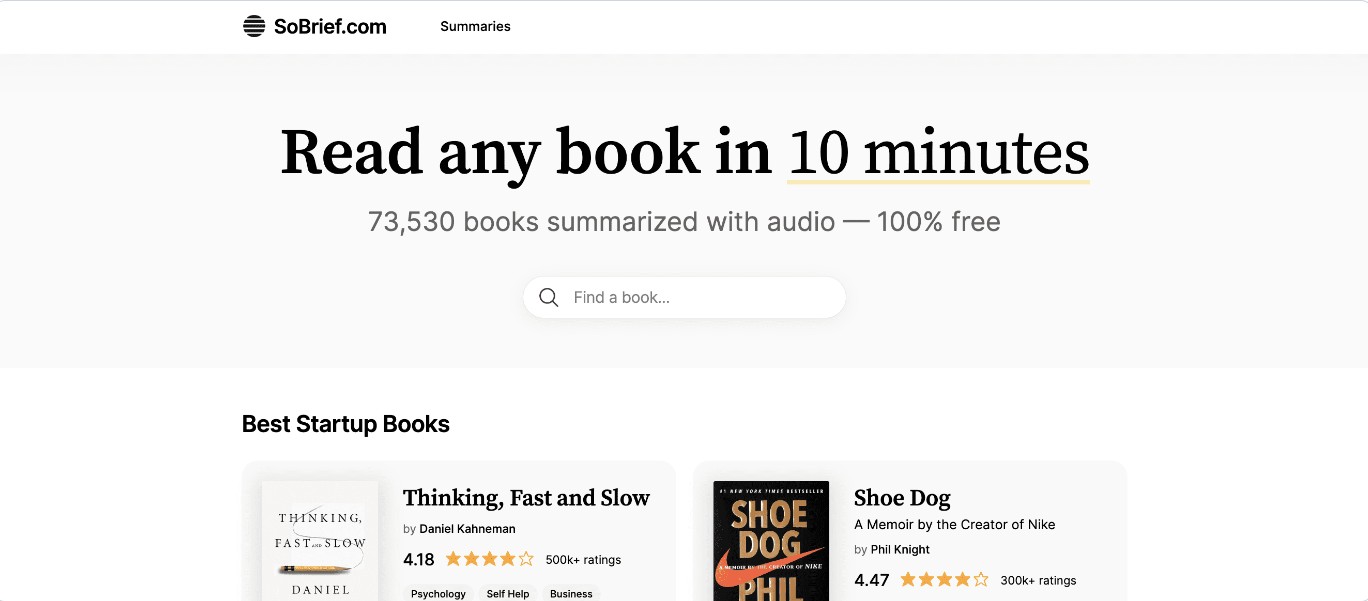The height and width of the screenshot is (601, 1368).
Task: Click the Shoe Dog subtitle about Nike
Action: (954, 524)
